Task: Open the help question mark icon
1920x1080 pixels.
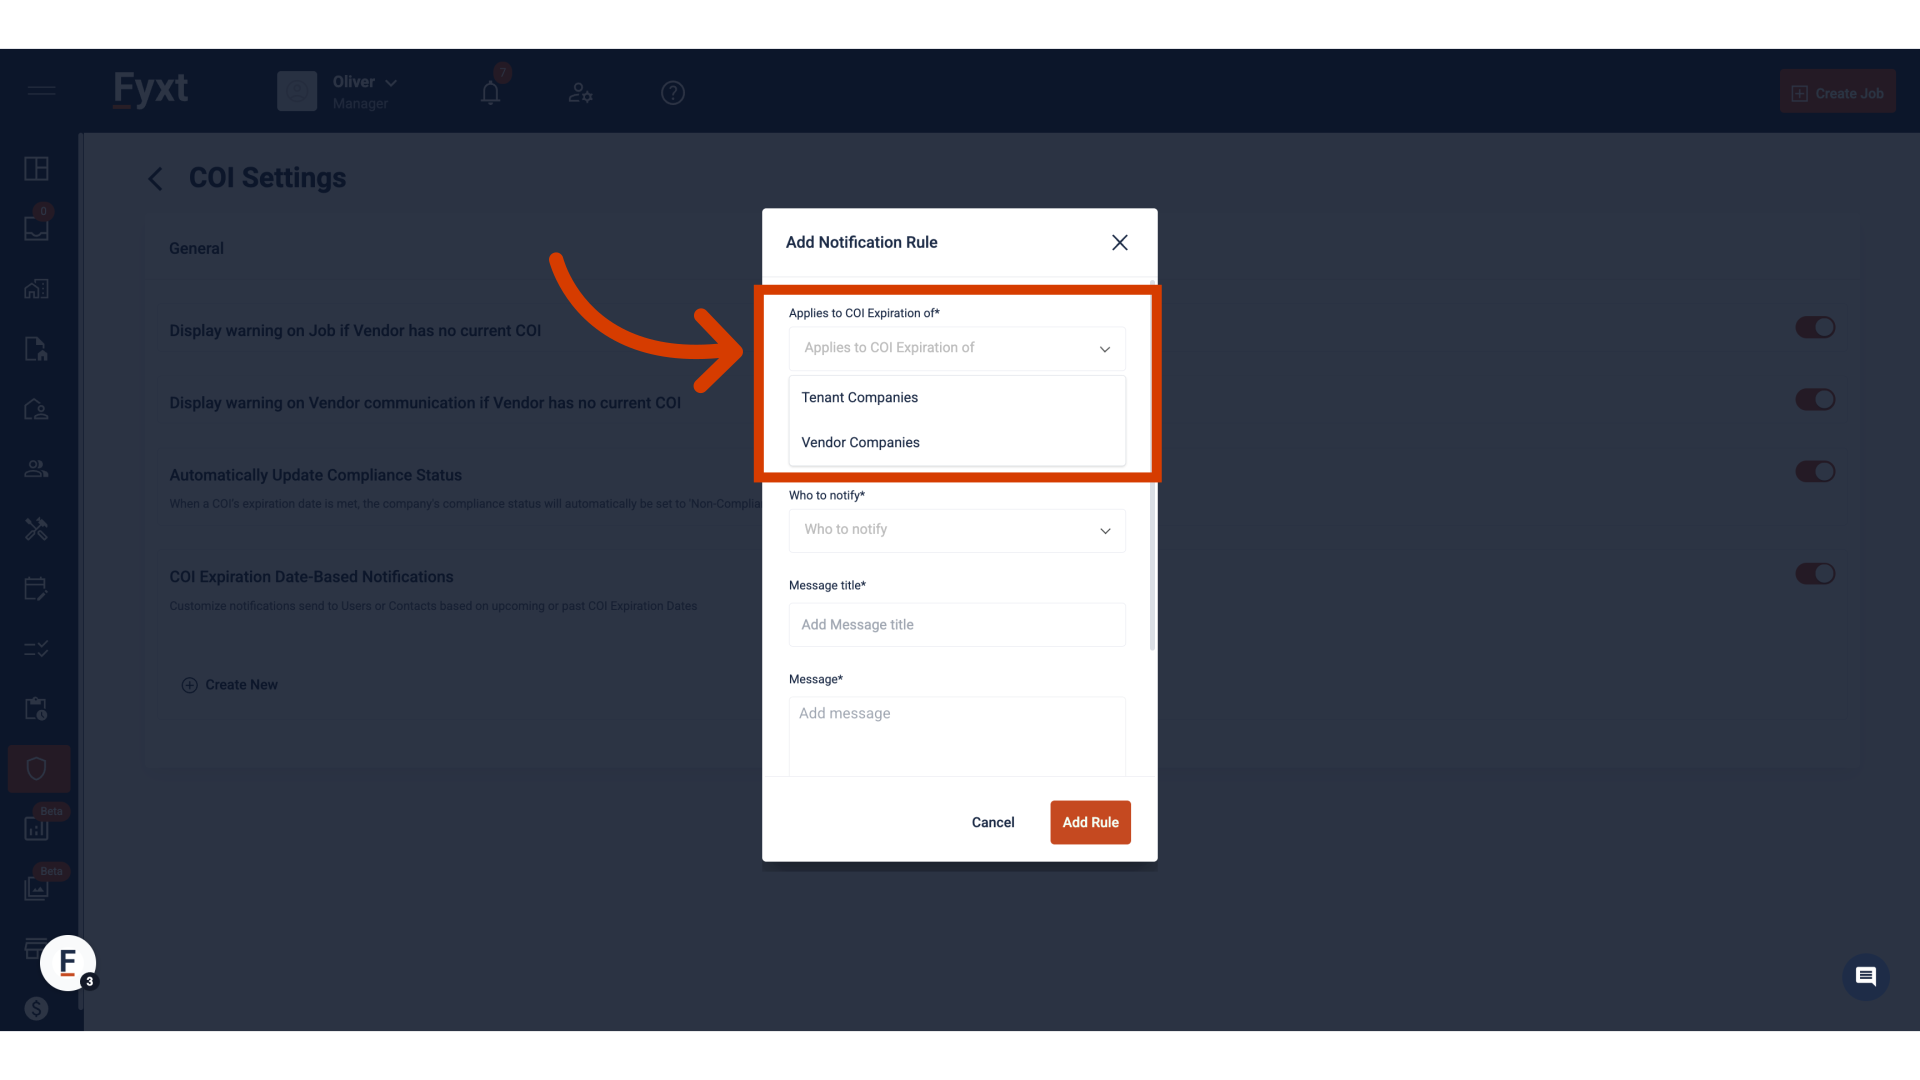Action: 673,93
